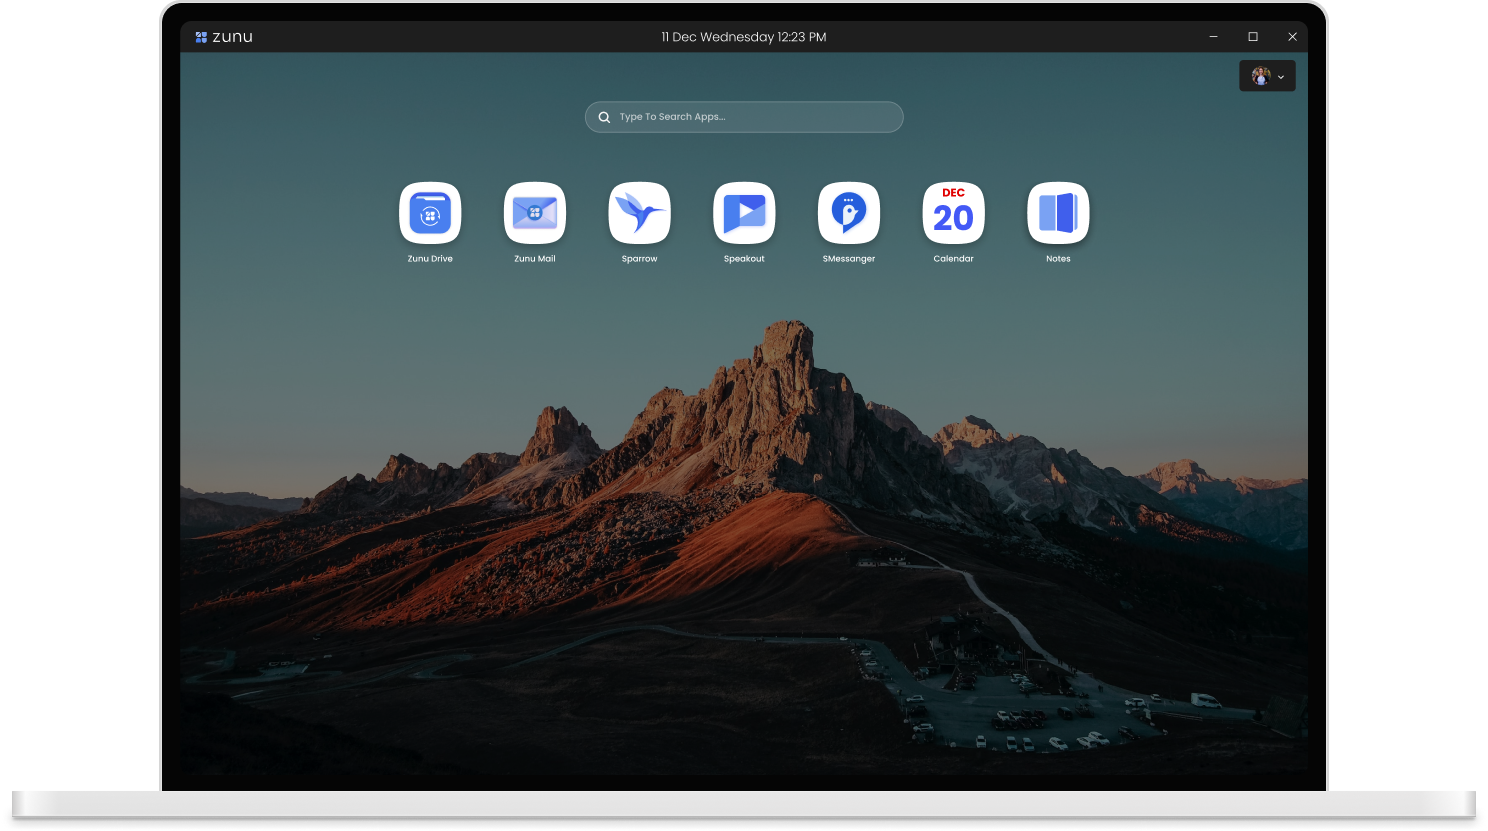Screen dimensions: 1488x831
Task: Click the magnifier icon in search bar
Action: (x=604, y=117)
